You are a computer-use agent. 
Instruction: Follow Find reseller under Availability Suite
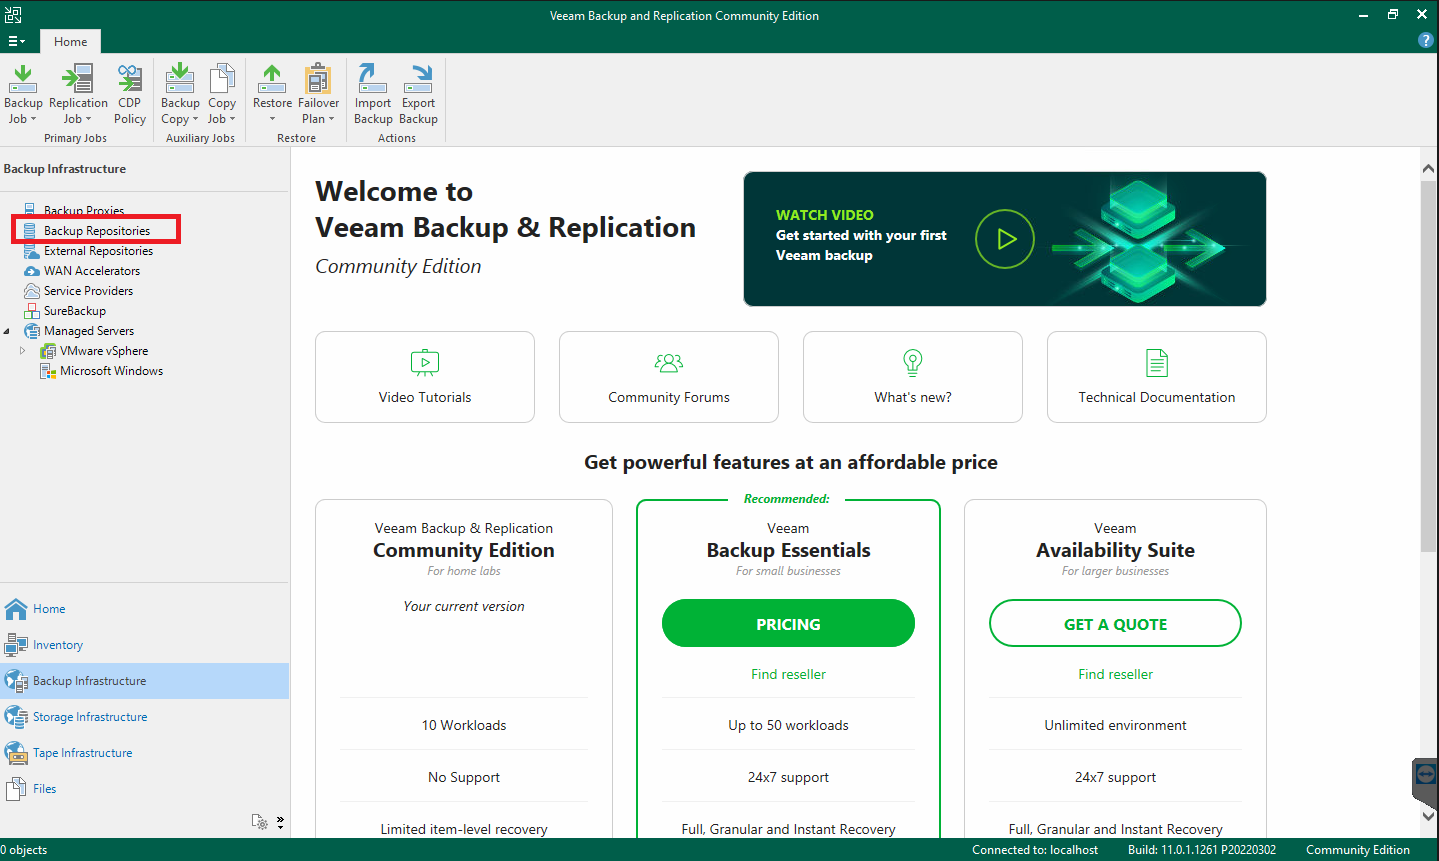pyautogui.click(x=1115, y=675)
